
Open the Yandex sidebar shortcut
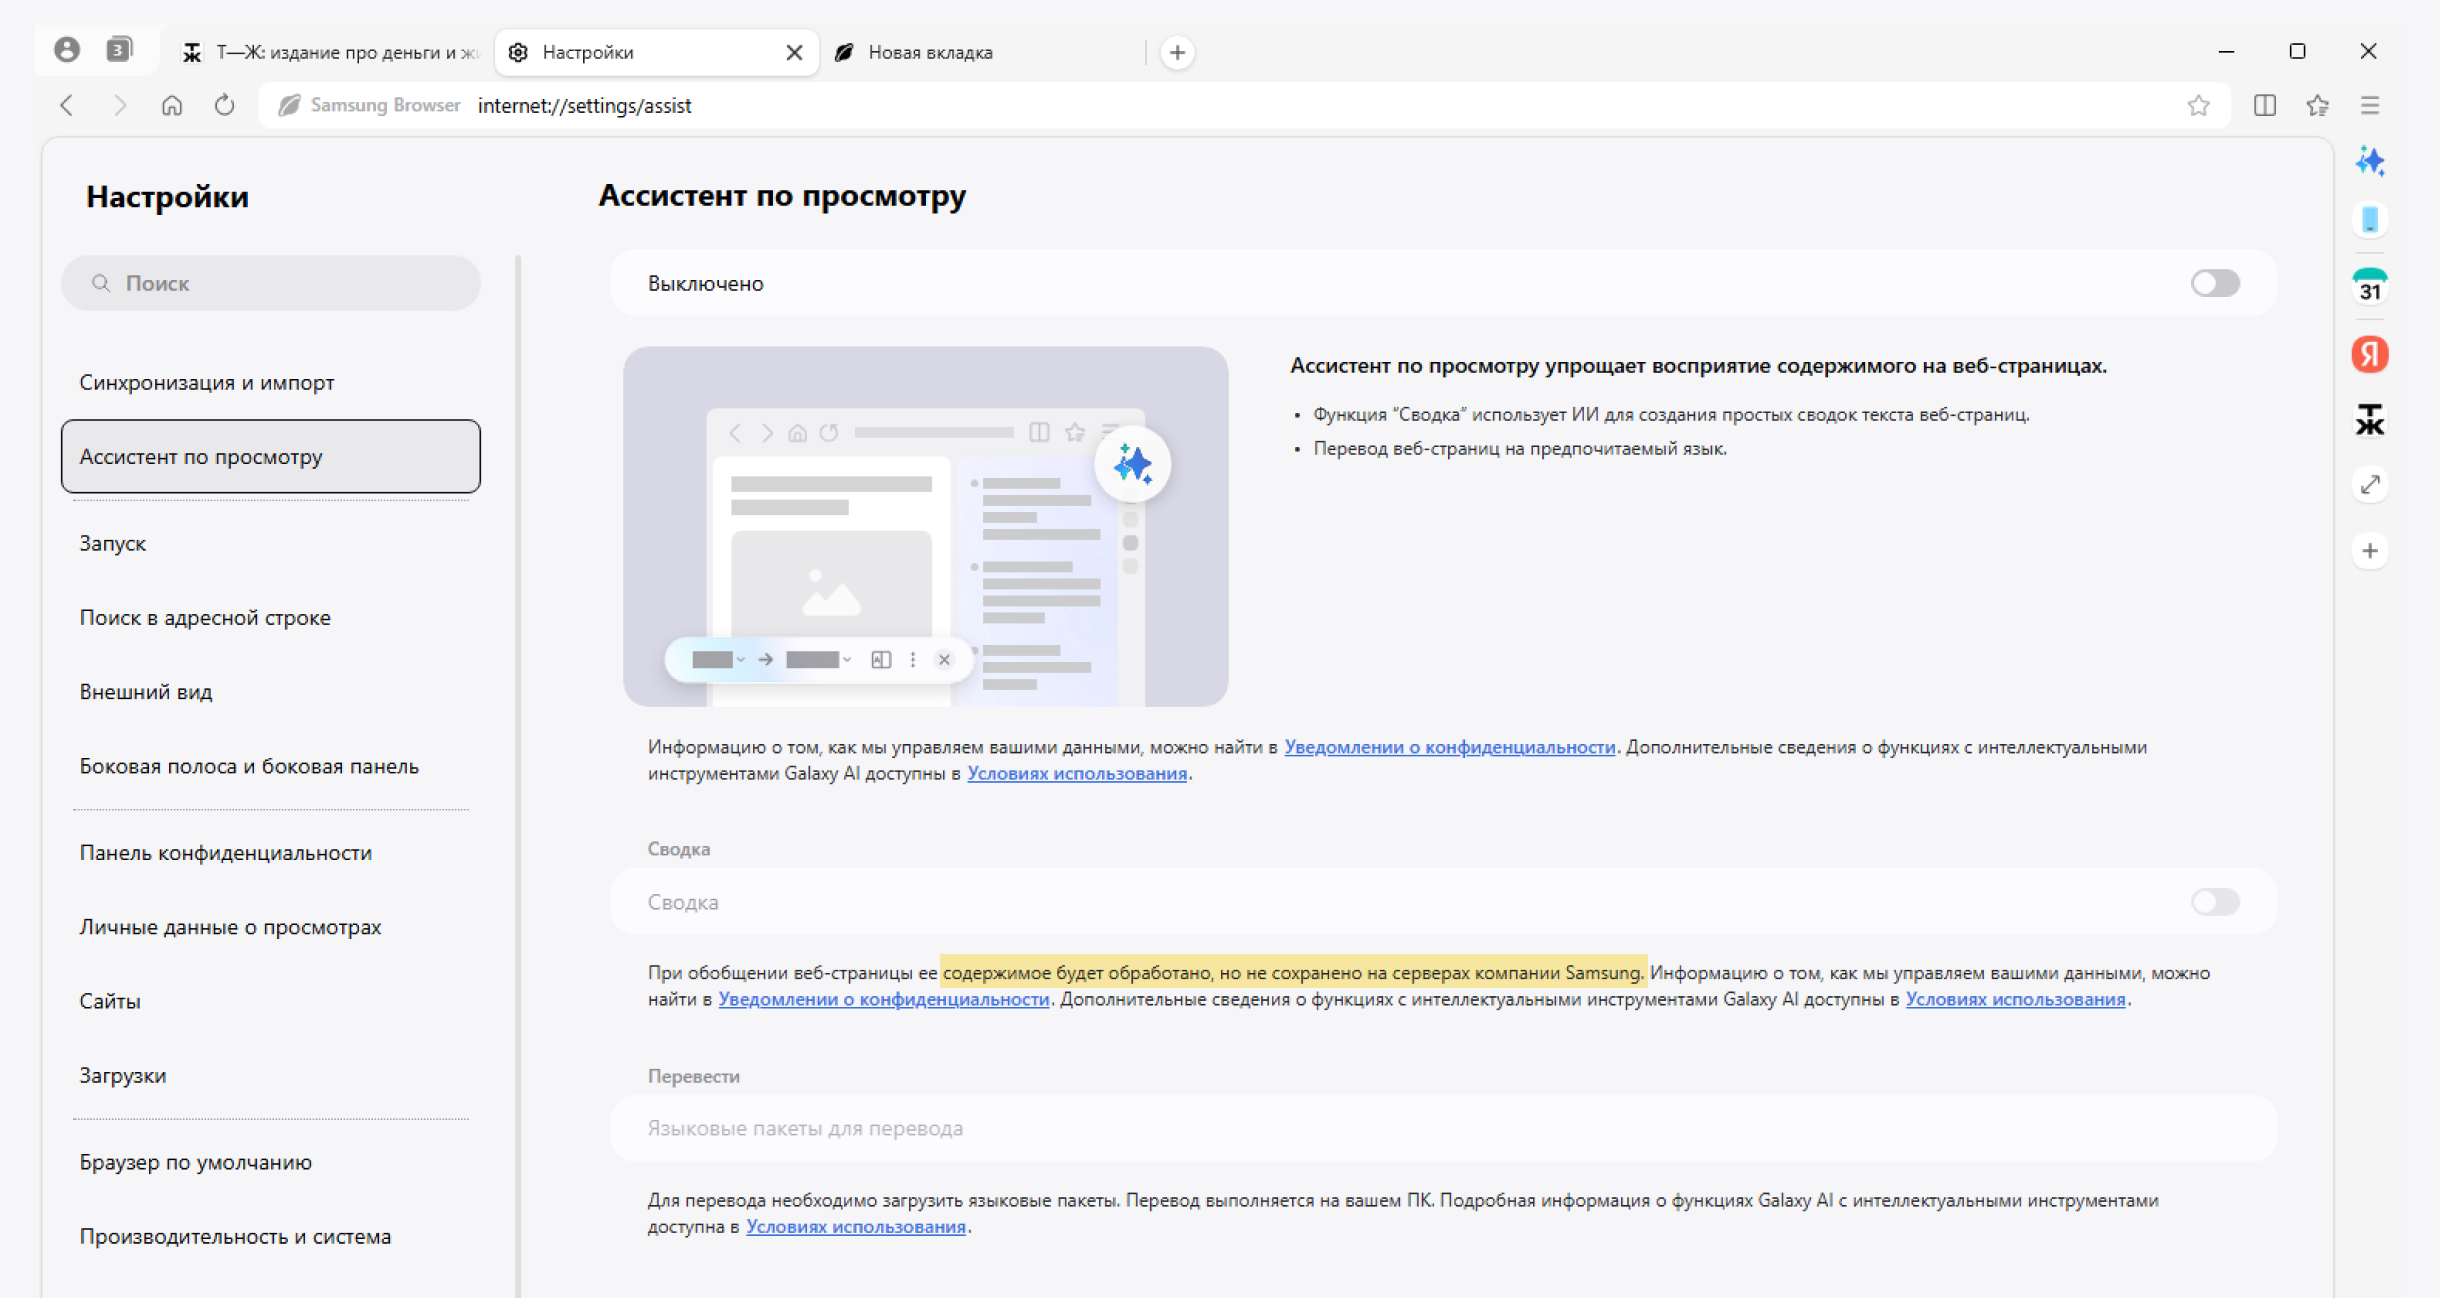[2370, 354]
